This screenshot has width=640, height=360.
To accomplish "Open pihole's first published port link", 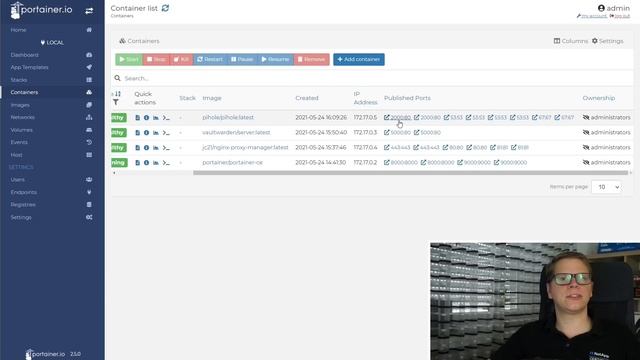I will [398, 118].
